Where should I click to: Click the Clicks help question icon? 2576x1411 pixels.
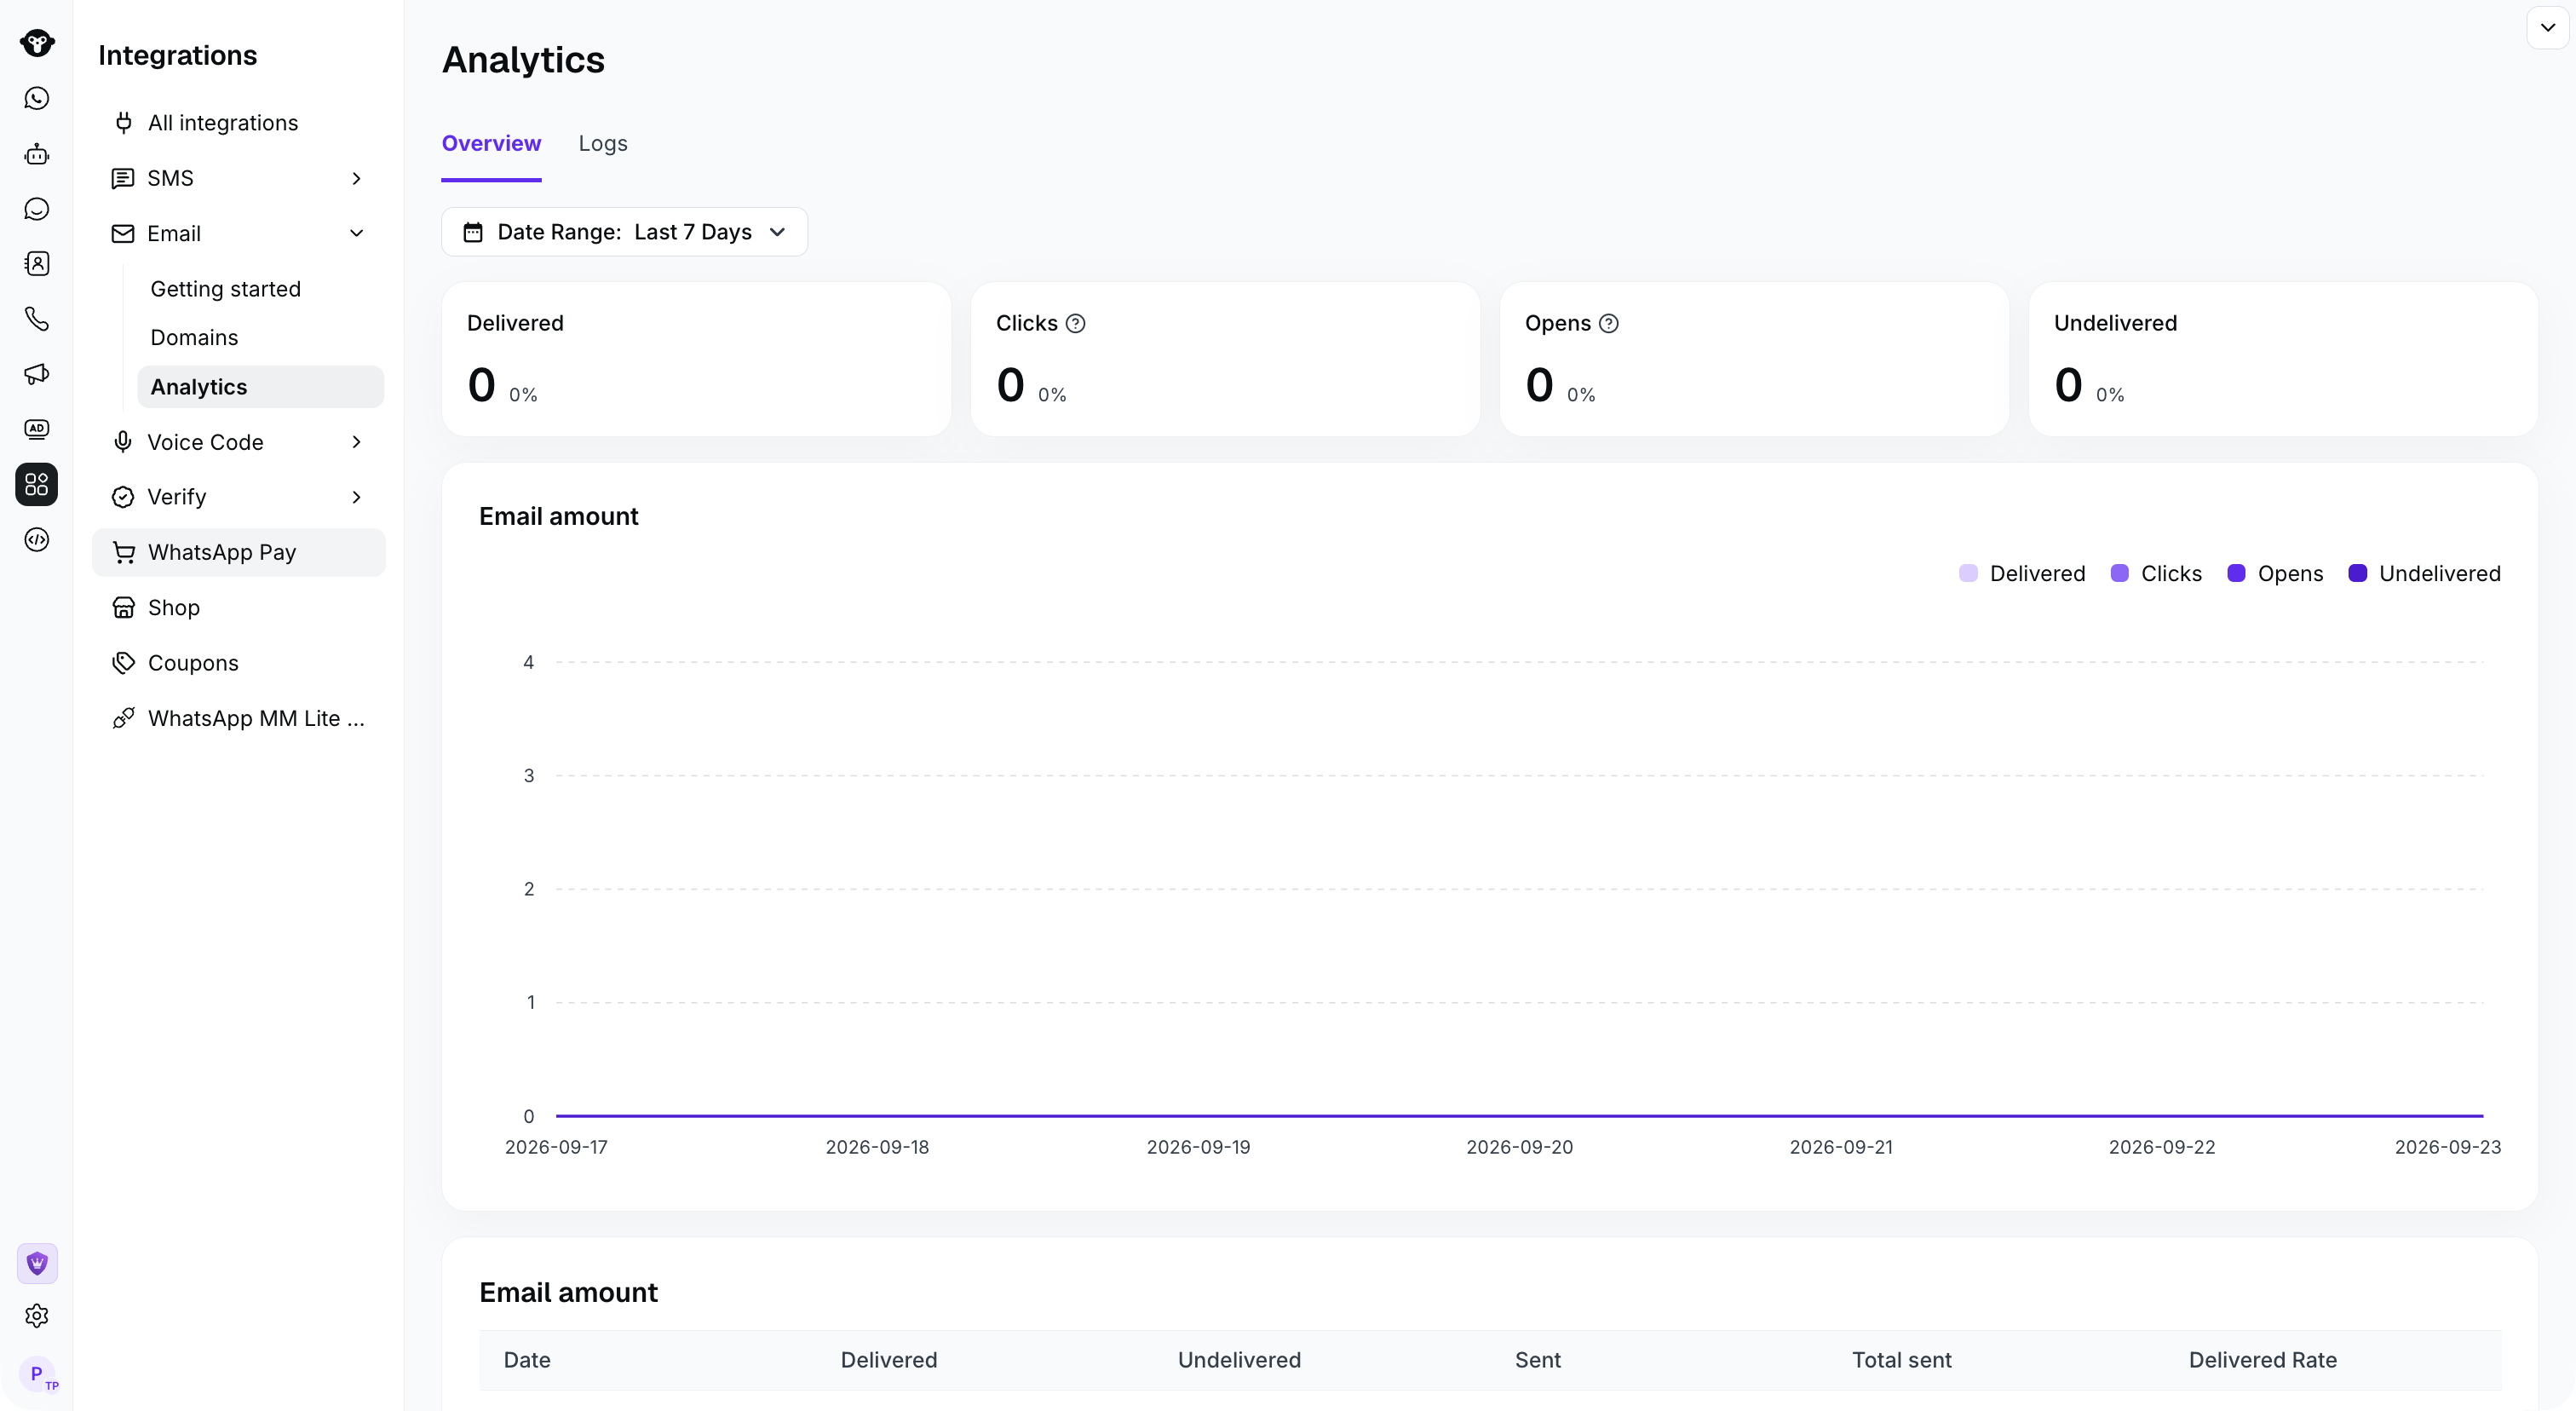pos(1075,323)
